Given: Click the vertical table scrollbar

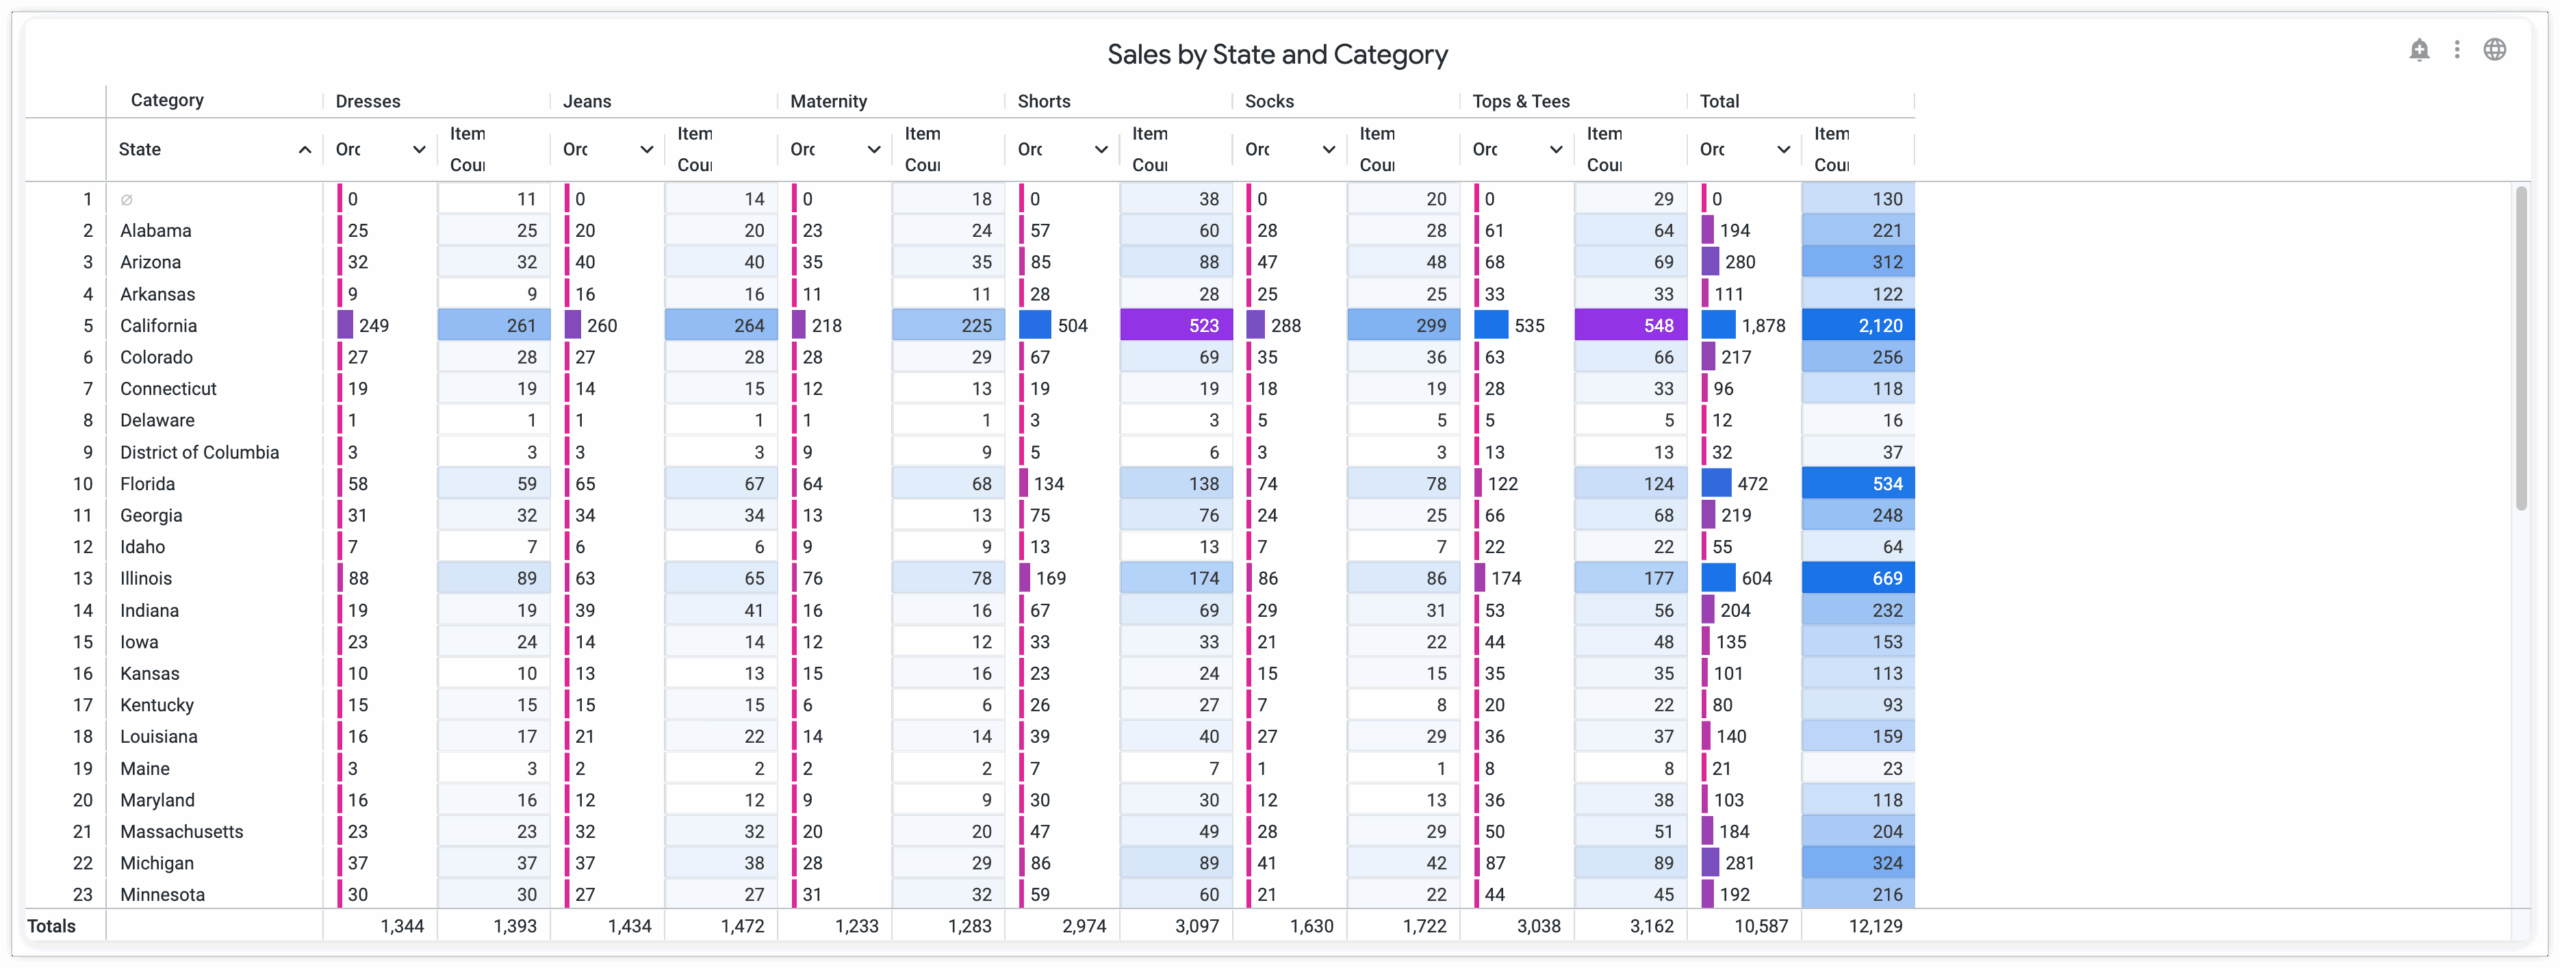Looking at the screenshot, I should pyautogui.click(x=2521, y=350).
